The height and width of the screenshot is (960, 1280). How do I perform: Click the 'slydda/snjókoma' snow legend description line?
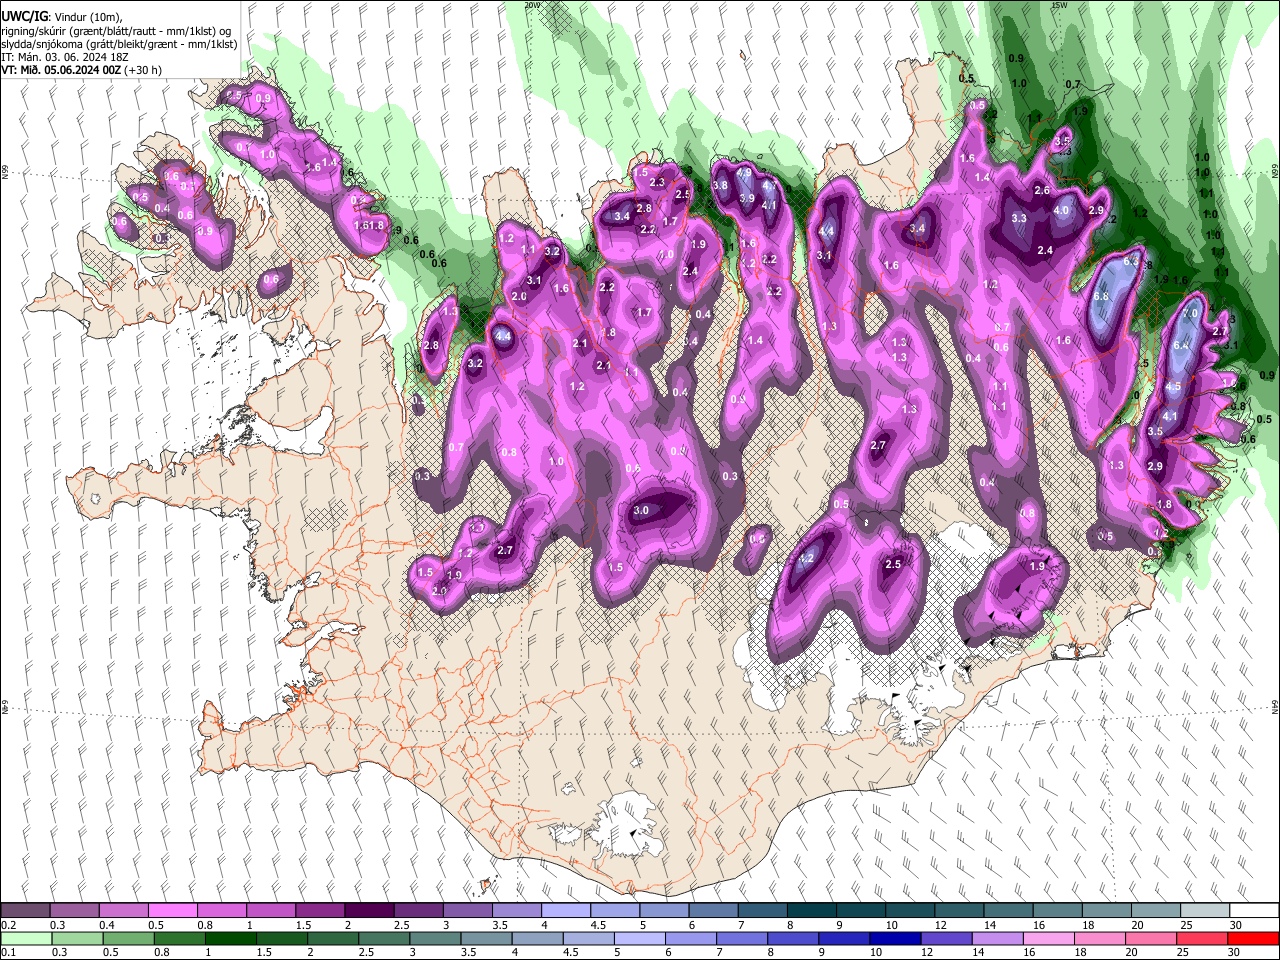[x=120, y=44]
